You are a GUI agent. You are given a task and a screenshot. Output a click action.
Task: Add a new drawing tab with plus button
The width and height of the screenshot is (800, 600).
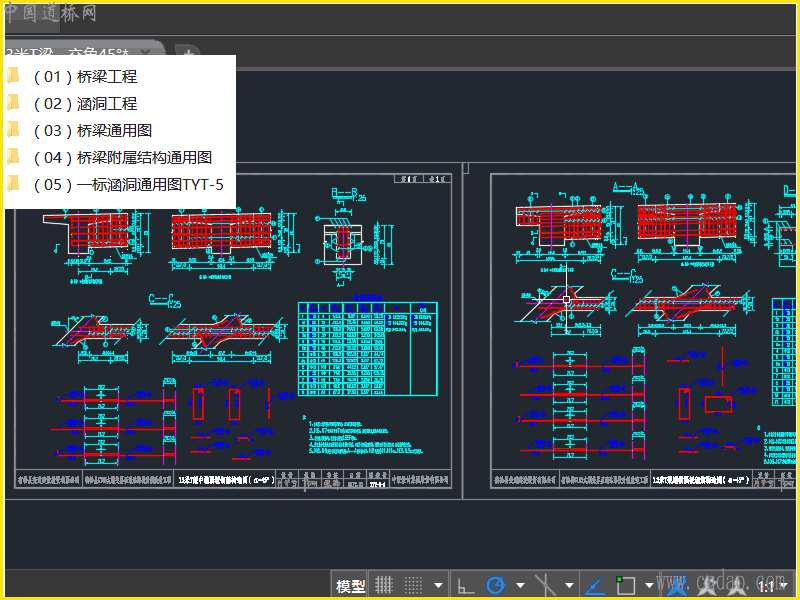186,52
